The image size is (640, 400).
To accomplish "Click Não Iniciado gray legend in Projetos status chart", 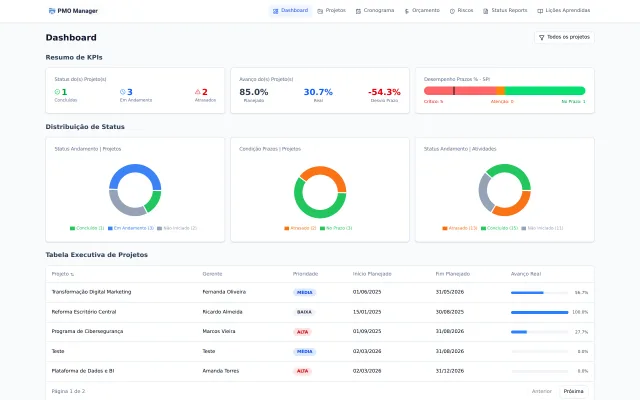I will (177, 228).
